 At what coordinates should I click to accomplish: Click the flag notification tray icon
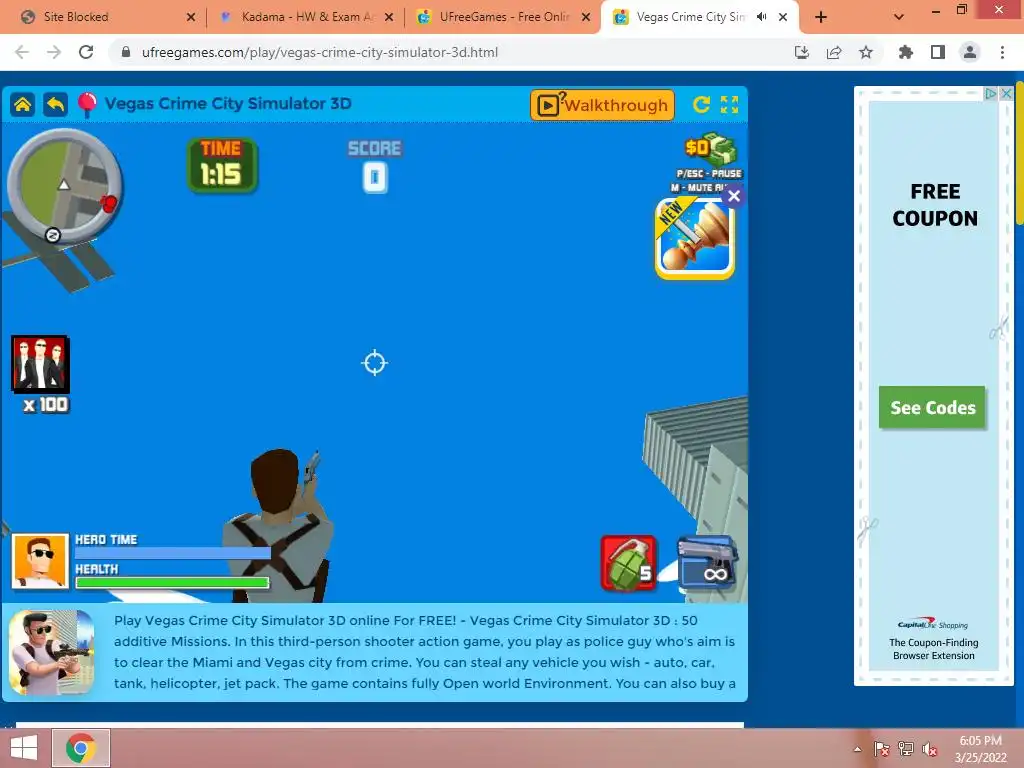pyautogui.click(x=882, y=749)
